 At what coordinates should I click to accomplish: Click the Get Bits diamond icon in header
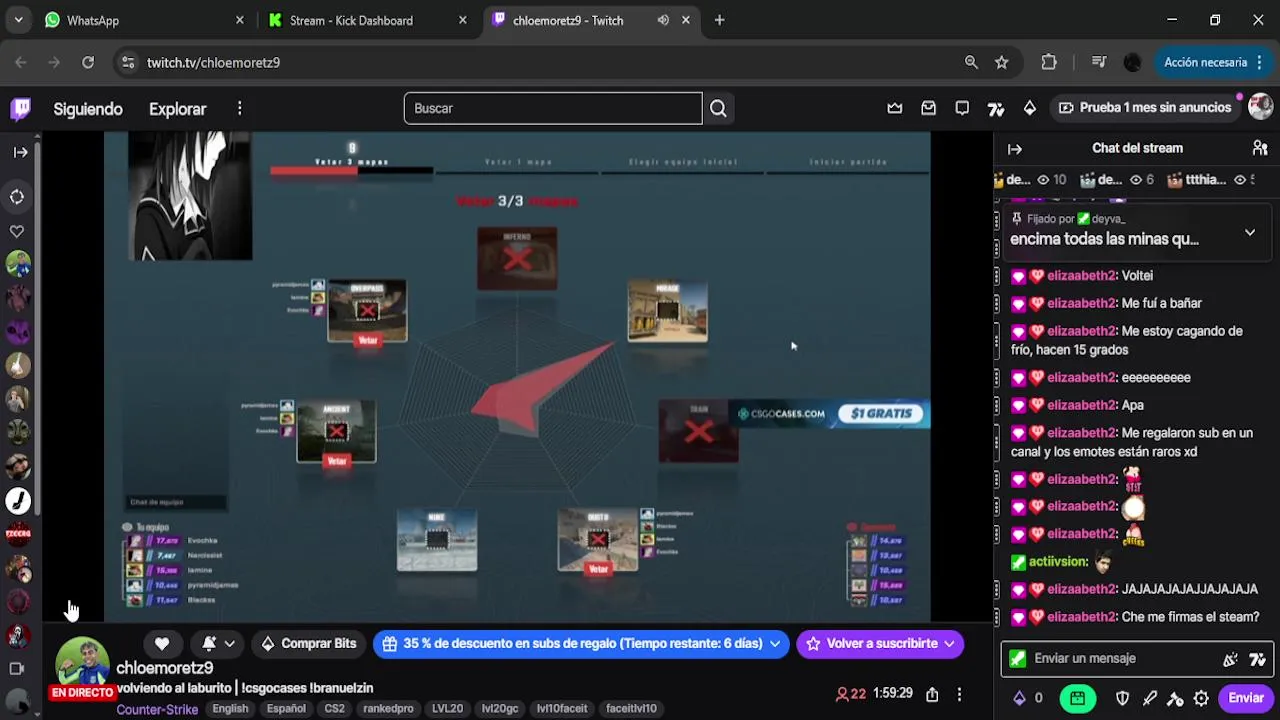click(x=1030, y=108)
